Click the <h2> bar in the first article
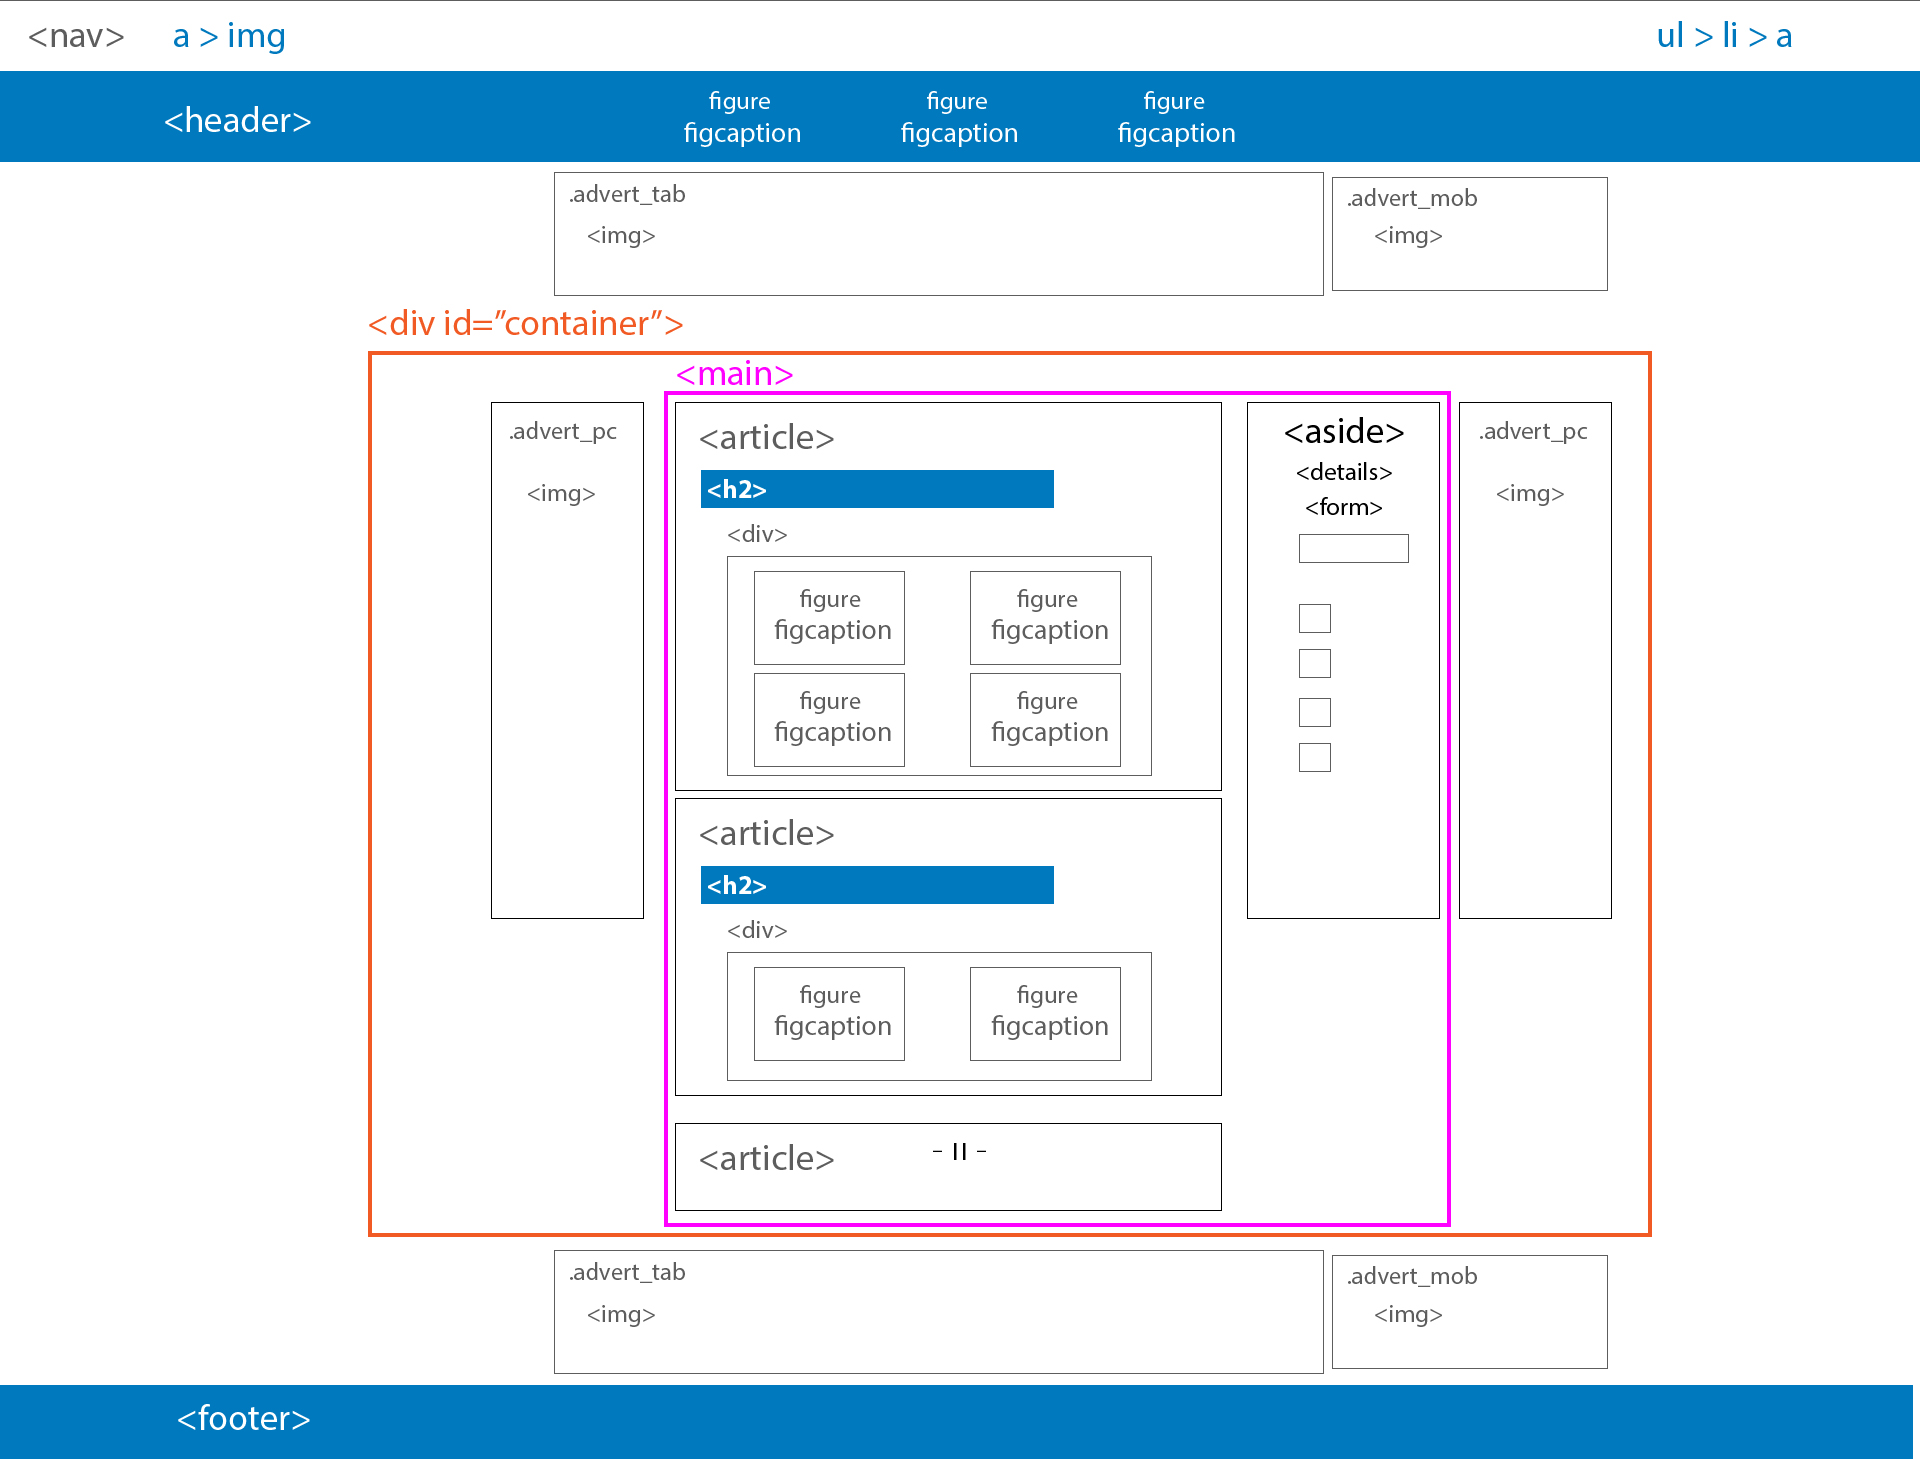 (877, 489)
